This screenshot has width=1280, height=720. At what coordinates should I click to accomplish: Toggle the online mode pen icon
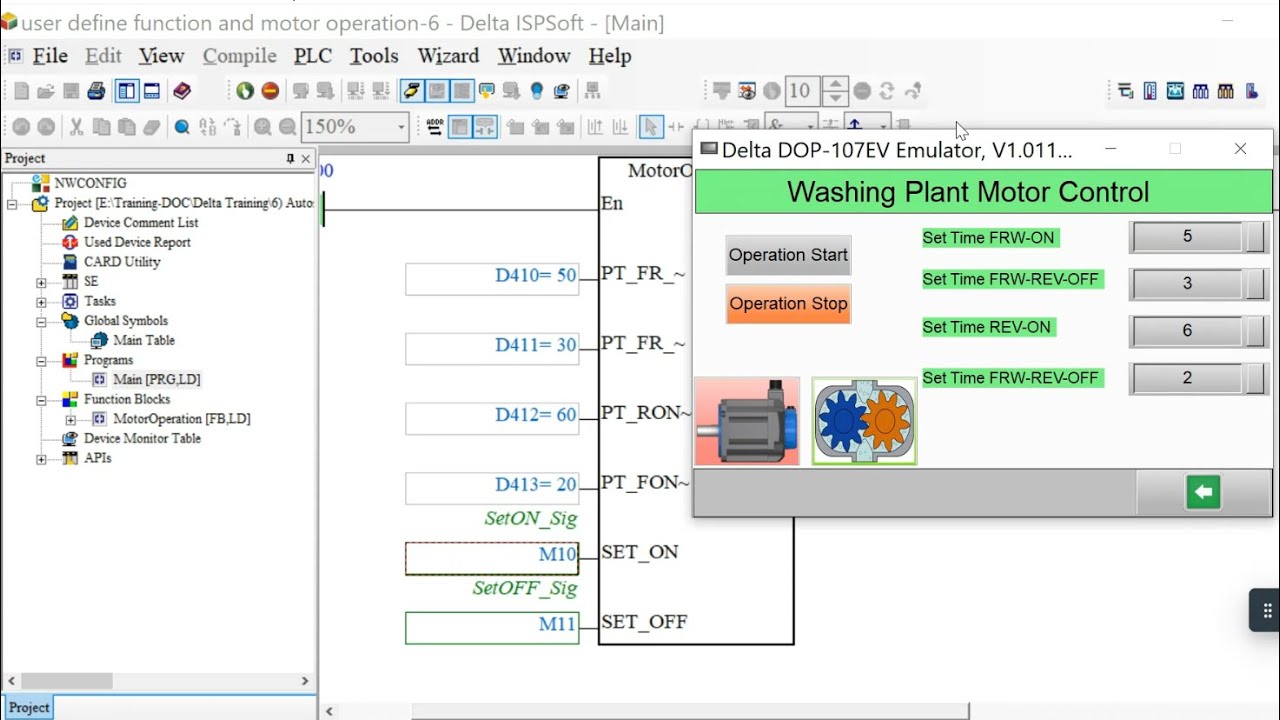[x=411, y=91]
